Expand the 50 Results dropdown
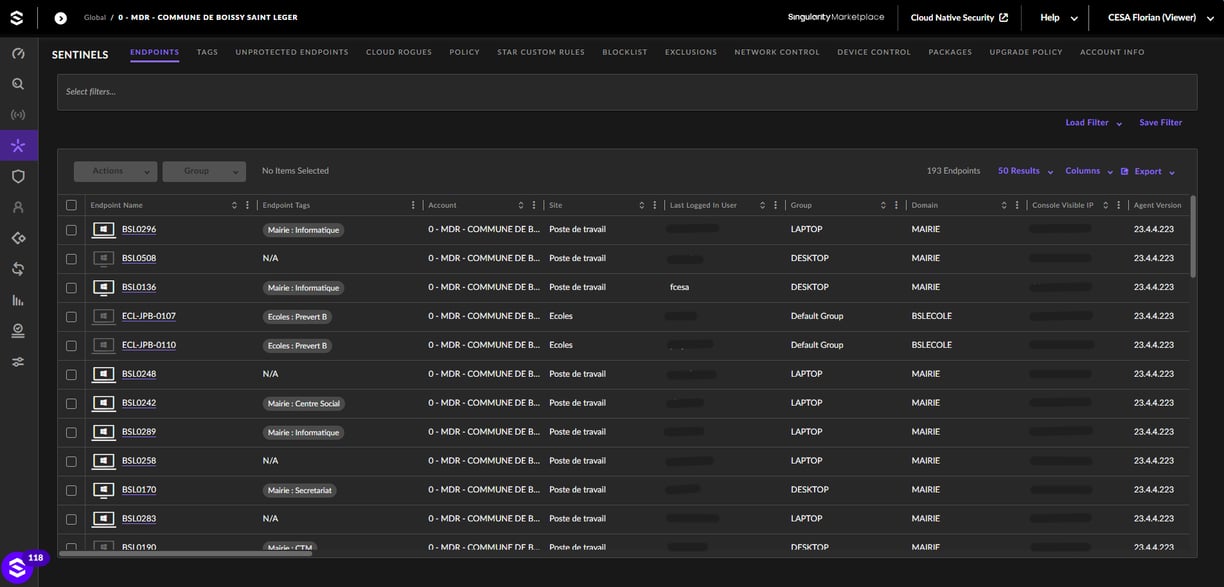This screenshot has width=1224, height=587. point(1025,171)
